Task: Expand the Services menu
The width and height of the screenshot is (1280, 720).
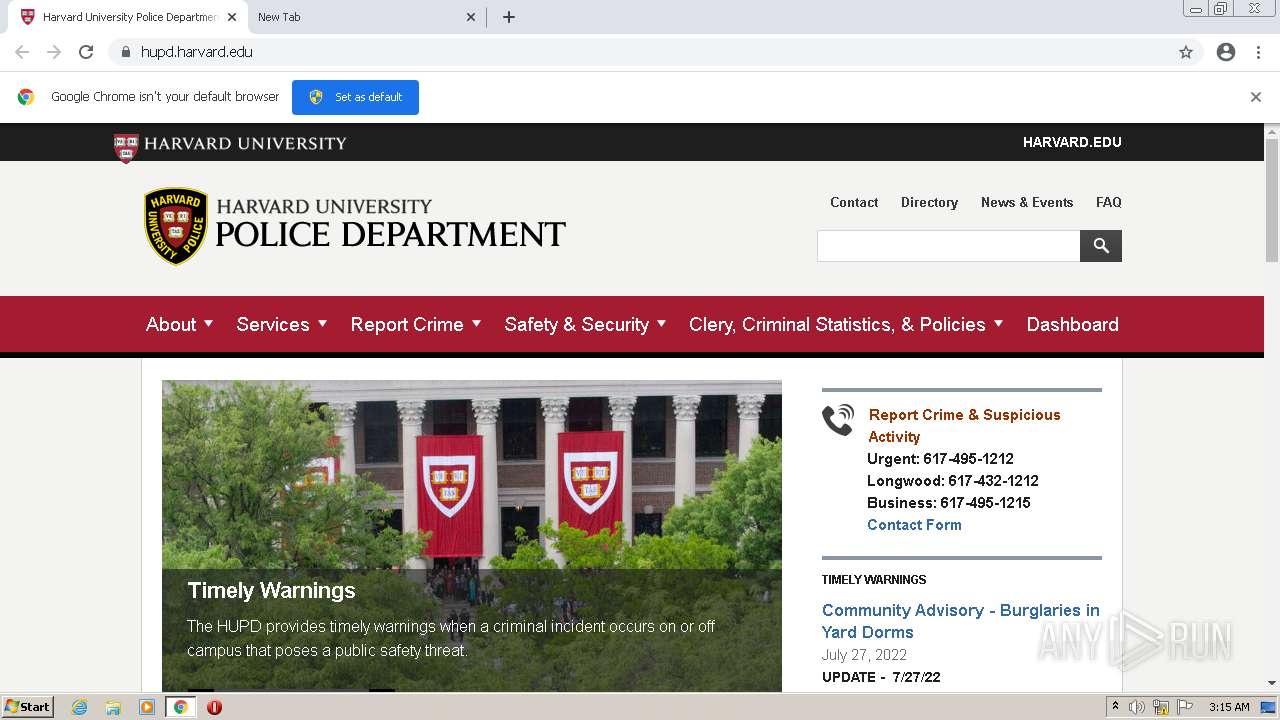Action: pyautogui.click(x=282, y=324)
